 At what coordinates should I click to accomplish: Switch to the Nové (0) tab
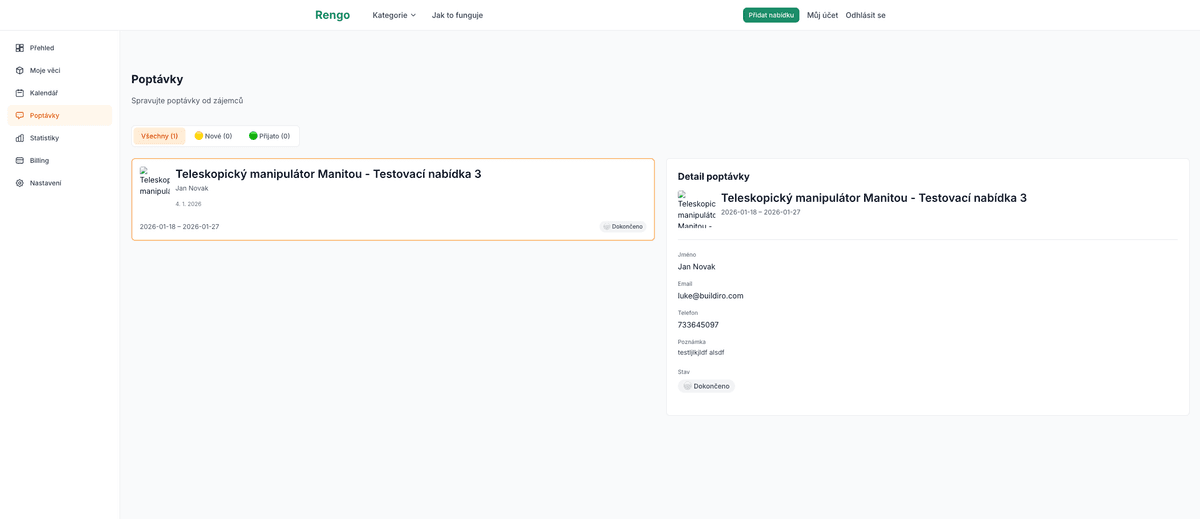tap(213, 136)
